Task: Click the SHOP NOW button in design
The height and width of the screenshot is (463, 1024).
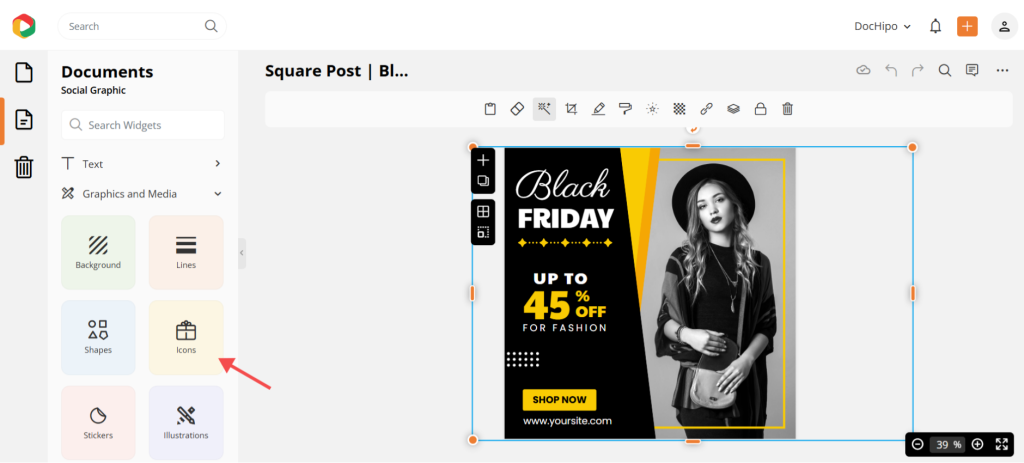Action: click(x=559, y=400)
